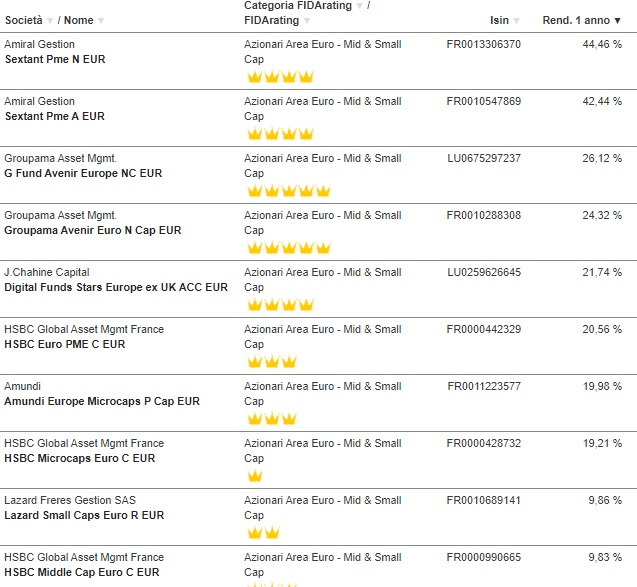The width and height of the screenshot is (637, 587).
Task: Click crown rating of Amundi Europe Microcaps
Action: click(272, 418)
